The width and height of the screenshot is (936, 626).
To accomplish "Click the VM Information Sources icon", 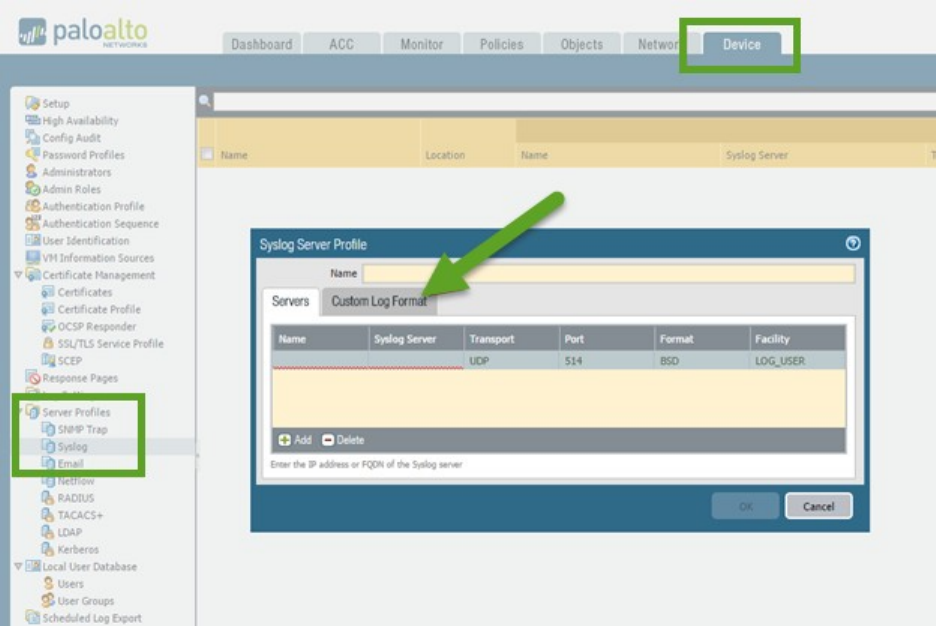I will point(32,258).
